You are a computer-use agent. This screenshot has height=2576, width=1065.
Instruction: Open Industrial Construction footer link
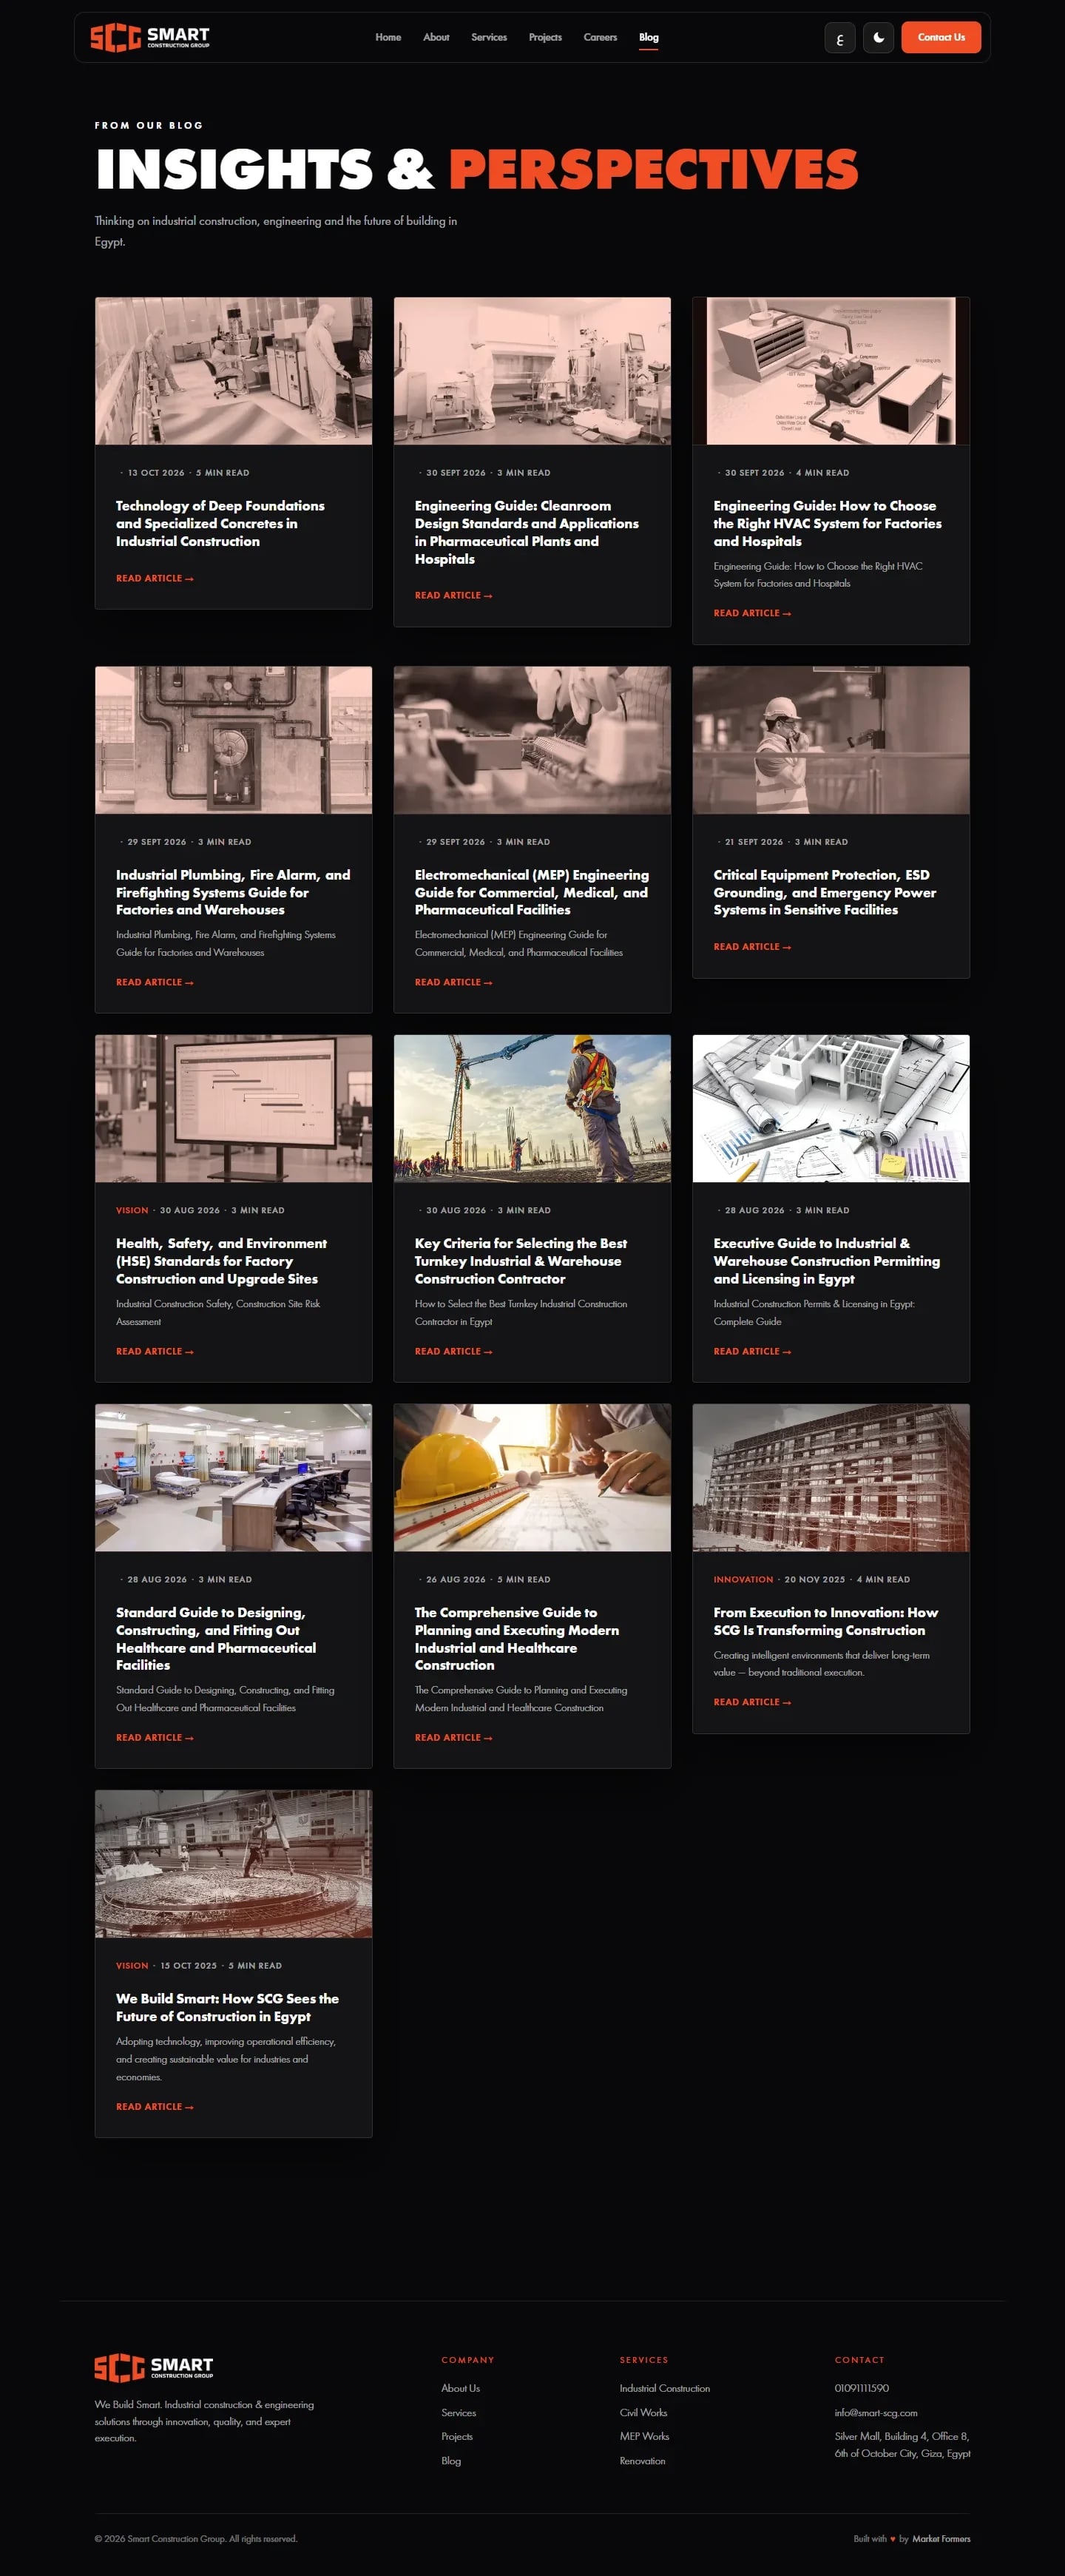[x=665, y=2388]
